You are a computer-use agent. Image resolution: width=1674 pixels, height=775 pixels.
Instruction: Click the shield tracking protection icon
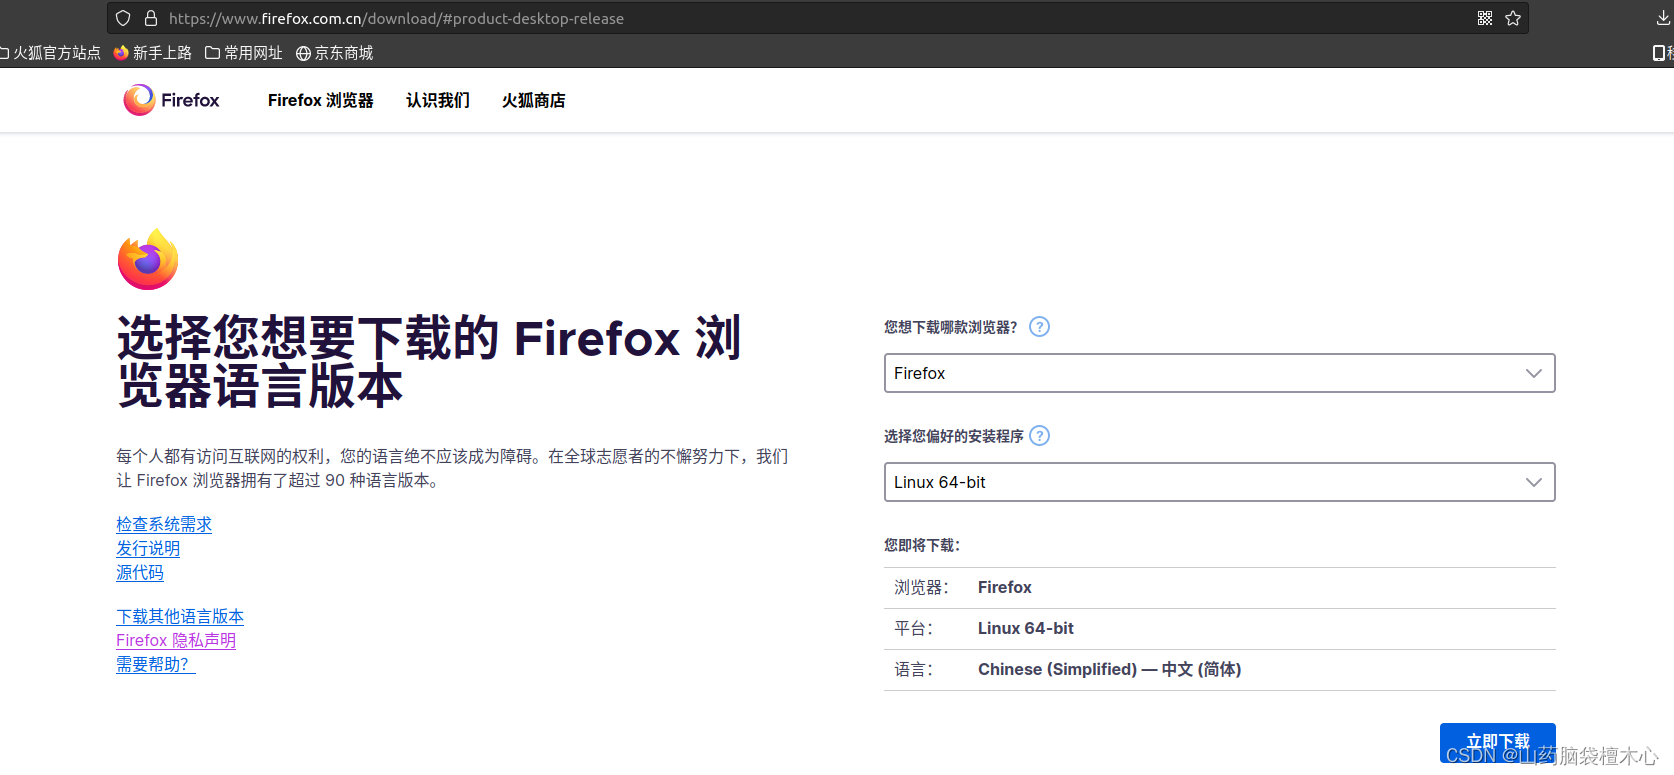[123, 18]
